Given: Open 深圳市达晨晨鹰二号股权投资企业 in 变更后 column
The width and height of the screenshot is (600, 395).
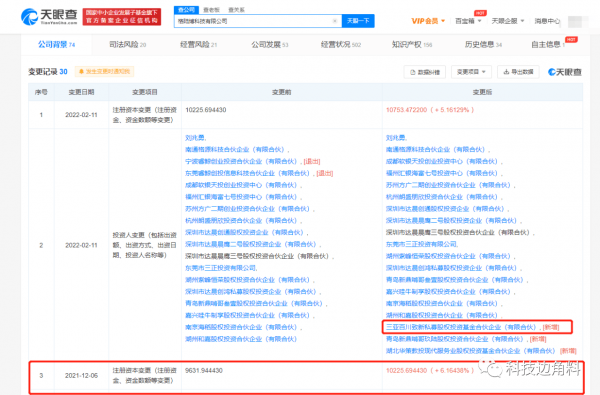Looking at the screenshot, I should tap(452, 221).
